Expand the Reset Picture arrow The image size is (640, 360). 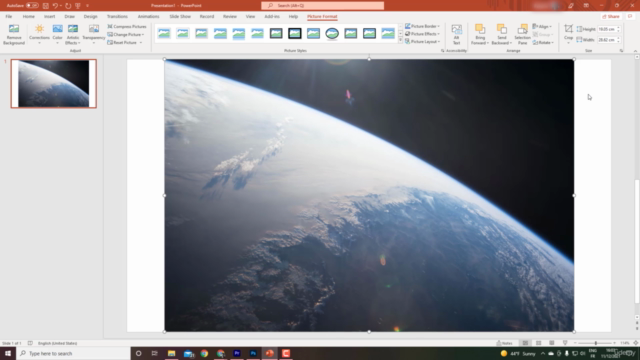coord(141,42)
